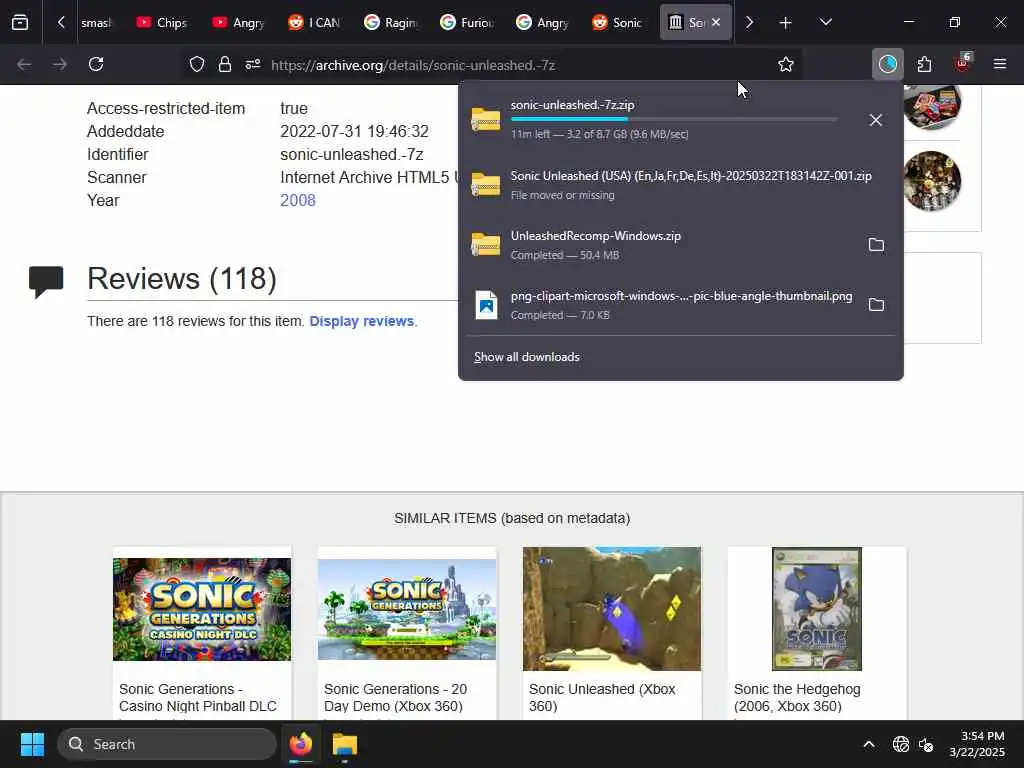
Task: Click Show all downloads
Action: click(527, 357)
